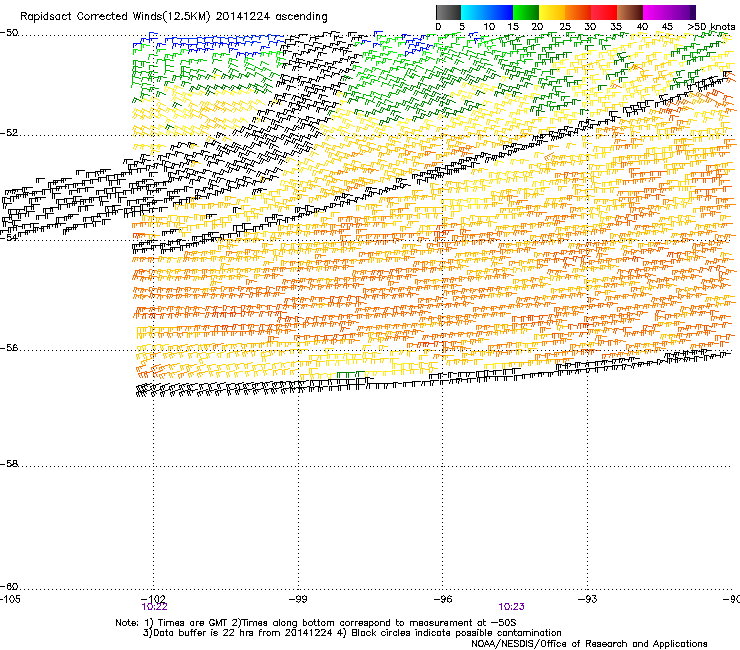The height and width of the screenshot is (650, 740).
Task: Click the latitude label '-54'
Action: [x=9, y=238]
